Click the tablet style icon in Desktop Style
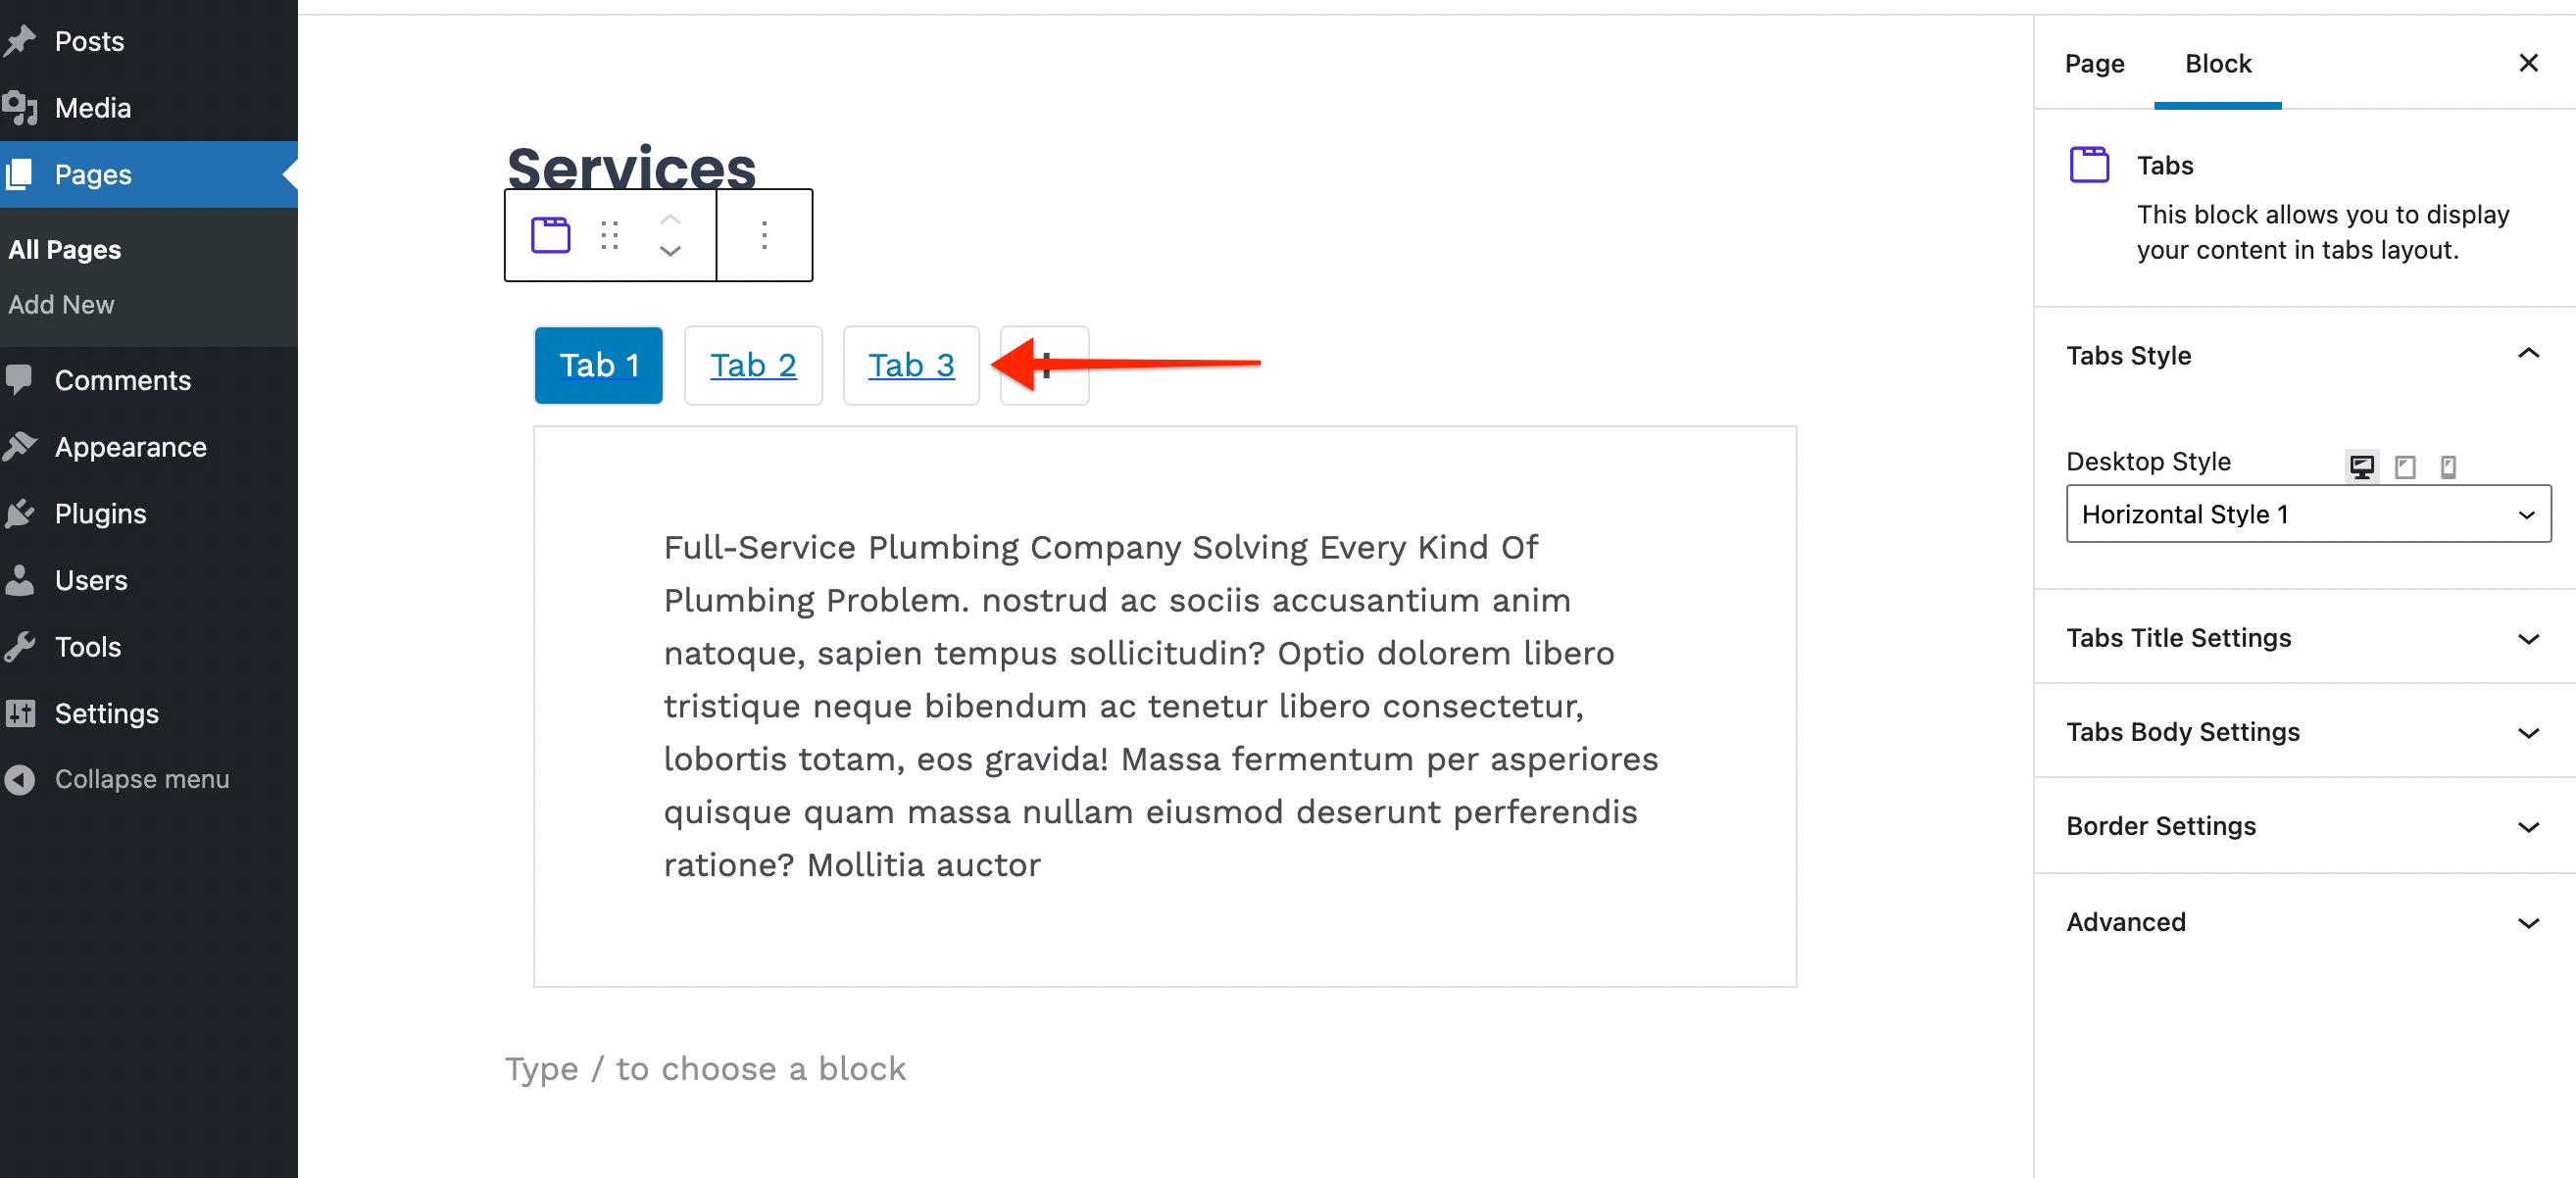The height and width of the screenshot is (1178, 2576). click(2405, 465)
